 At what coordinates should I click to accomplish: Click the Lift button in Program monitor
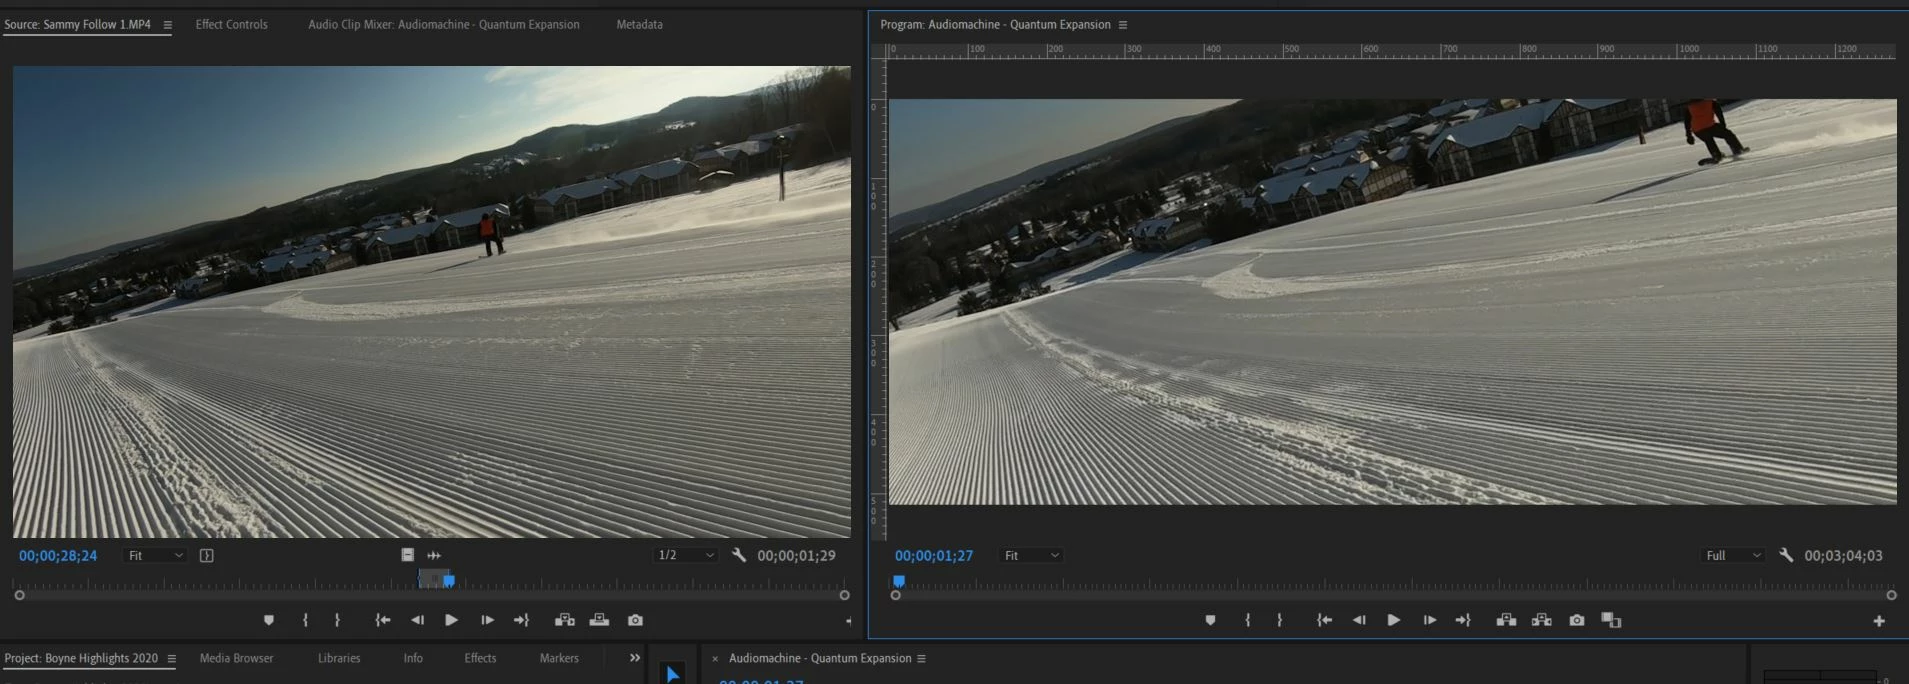(1506, 620)
